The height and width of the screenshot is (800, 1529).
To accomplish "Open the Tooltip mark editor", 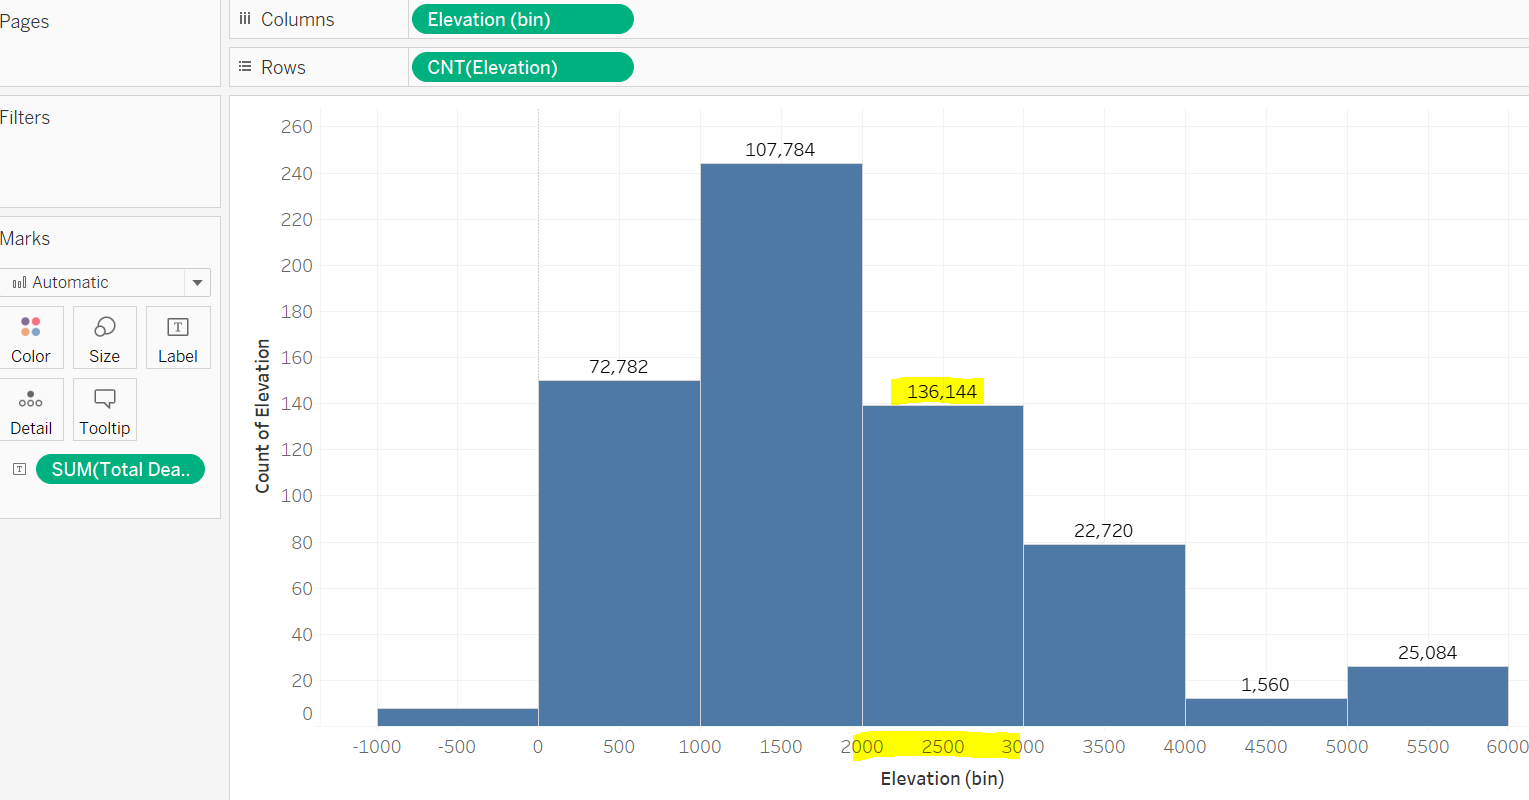I will (x=104, y=409).
